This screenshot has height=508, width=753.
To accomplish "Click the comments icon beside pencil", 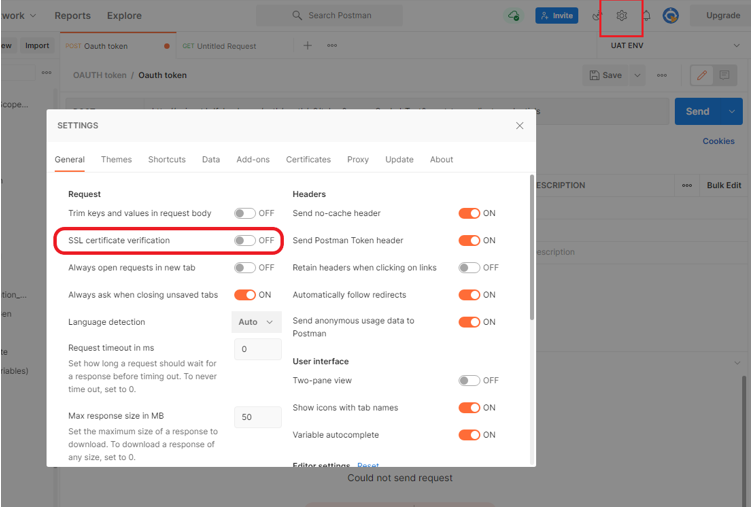I will [x=725, y=75].
